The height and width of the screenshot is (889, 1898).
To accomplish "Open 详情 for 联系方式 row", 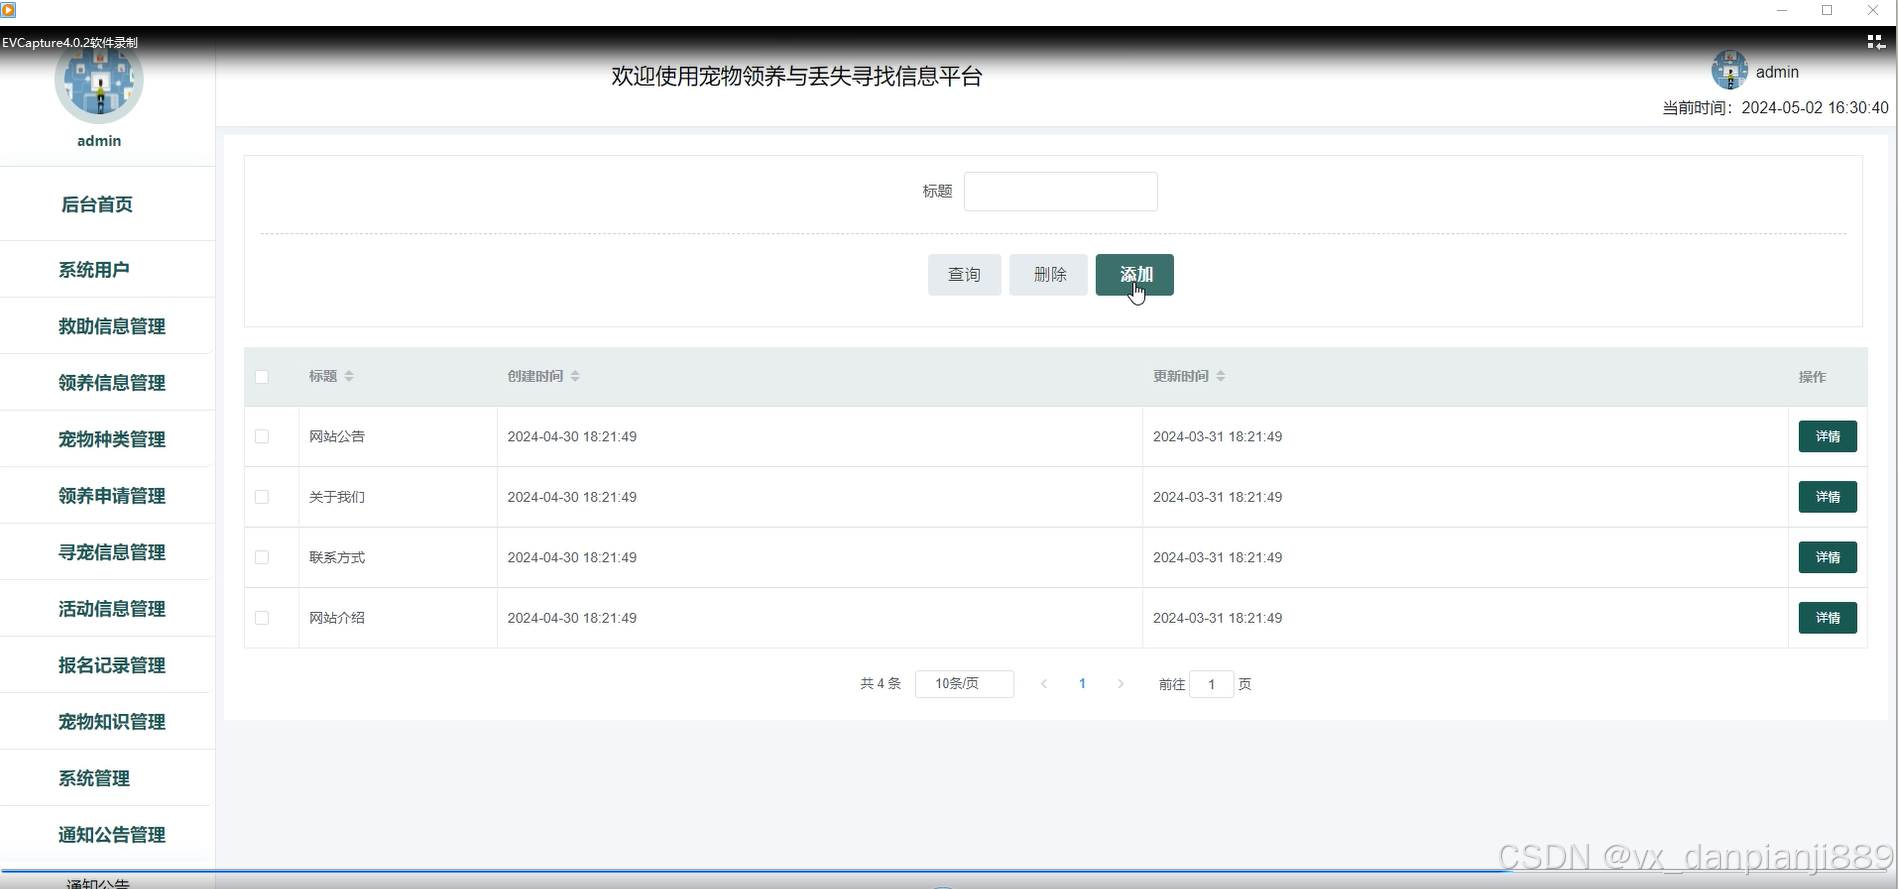I will 1827,557.
